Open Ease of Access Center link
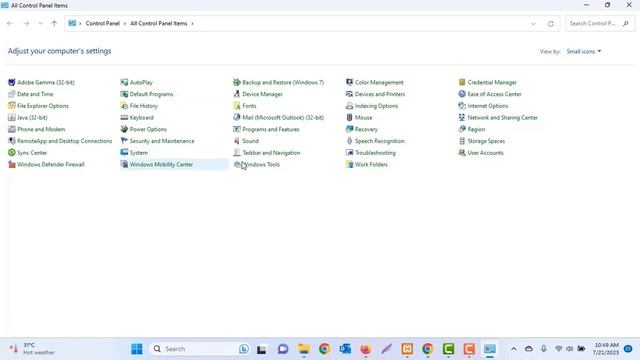The width and height of the screenshot is (640, 360). pos(494,94)
